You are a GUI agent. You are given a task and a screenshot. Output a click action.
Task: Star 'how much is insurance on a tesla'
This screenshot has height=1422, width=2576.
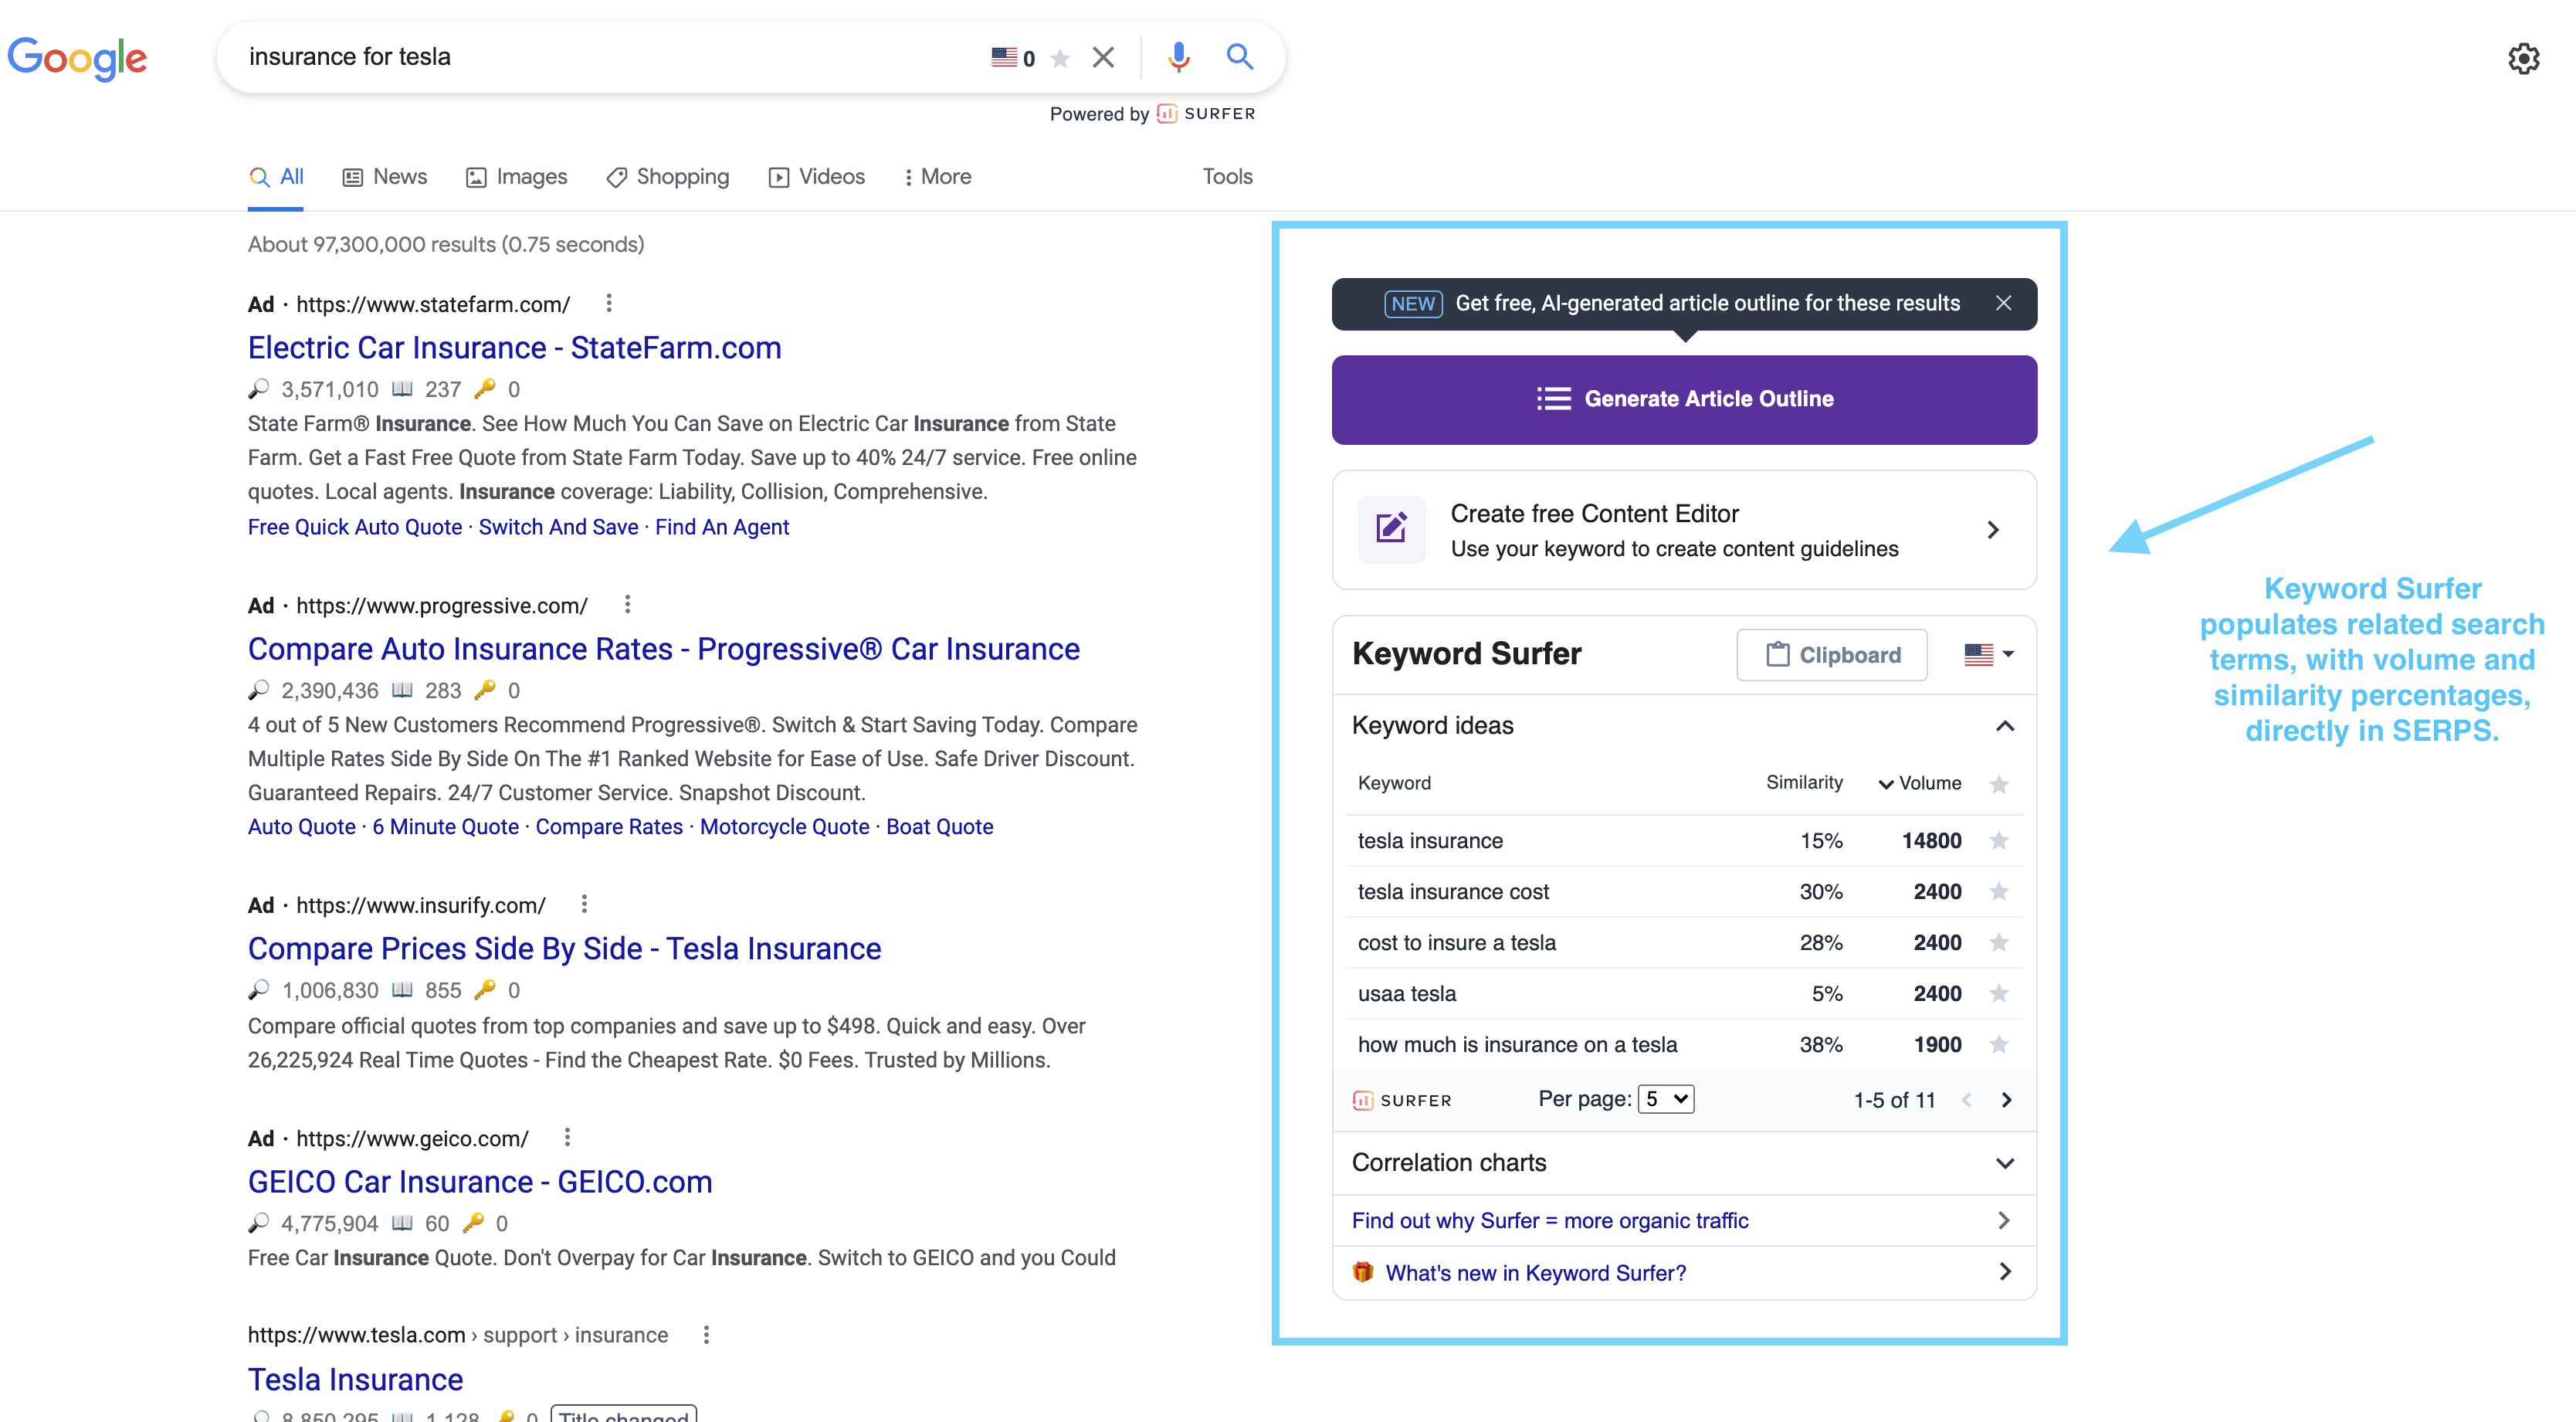(x=1999, y=1044)
